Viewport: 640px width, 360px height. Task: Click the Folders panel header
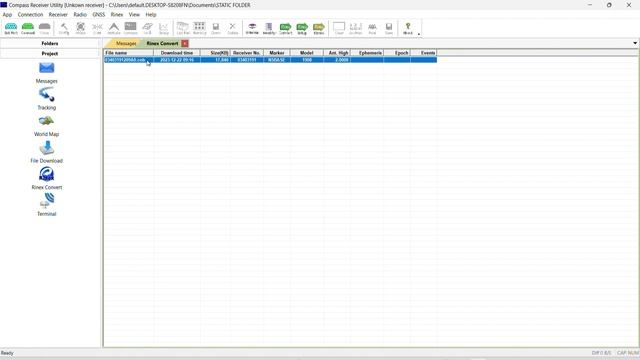point(50,43)
